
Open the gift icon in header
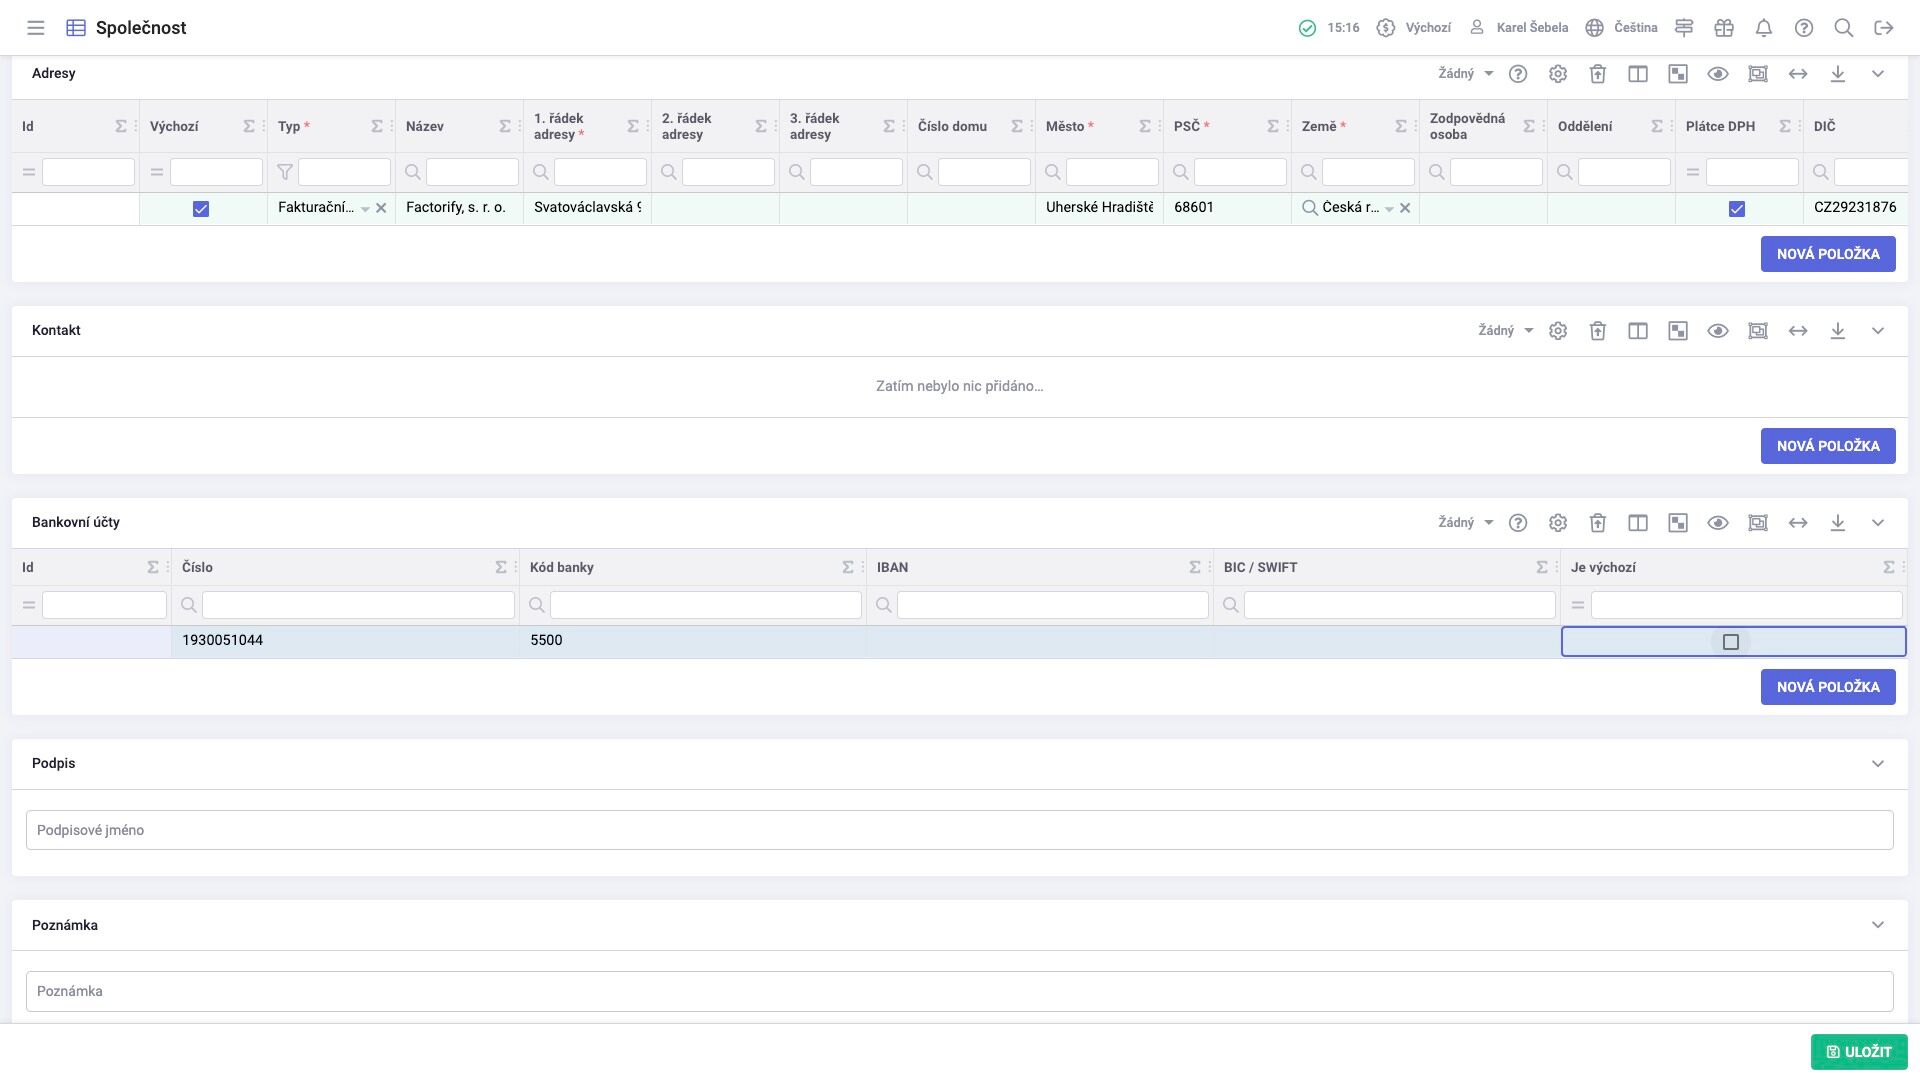click(1724, 28)
